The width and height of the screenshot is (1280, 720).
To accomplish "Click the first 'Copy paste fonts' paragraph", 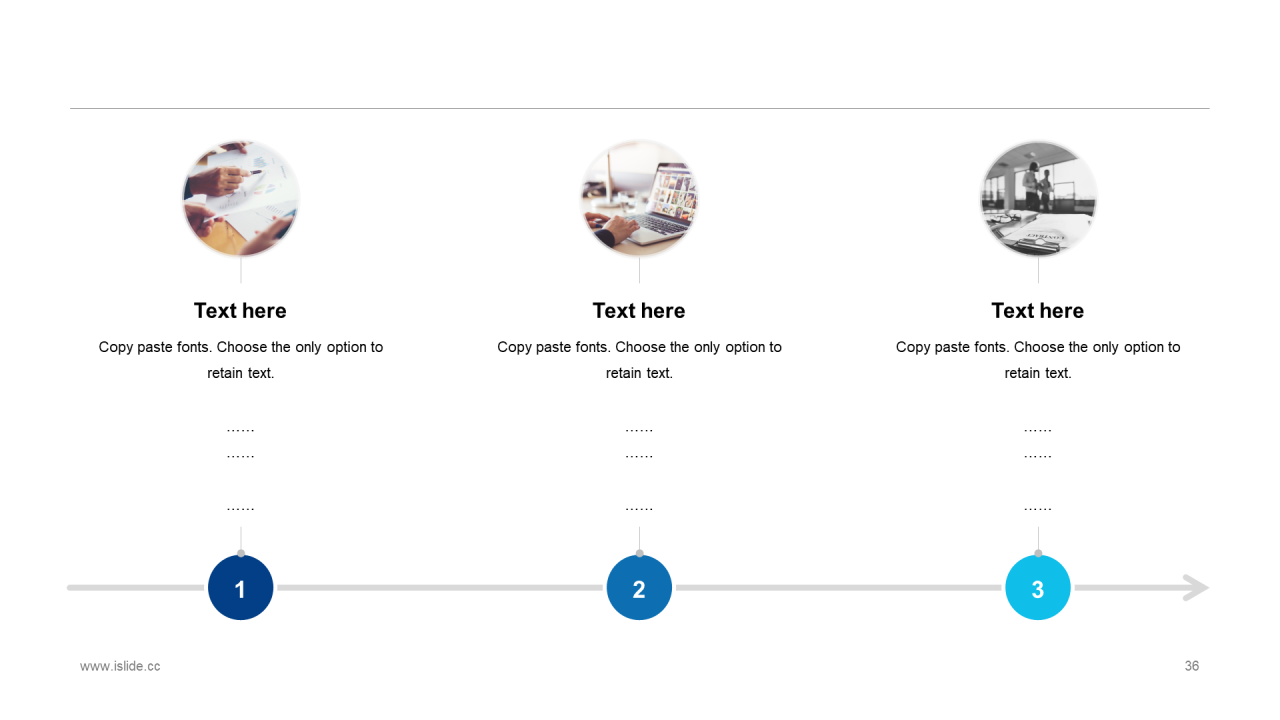I will [240, 360].
